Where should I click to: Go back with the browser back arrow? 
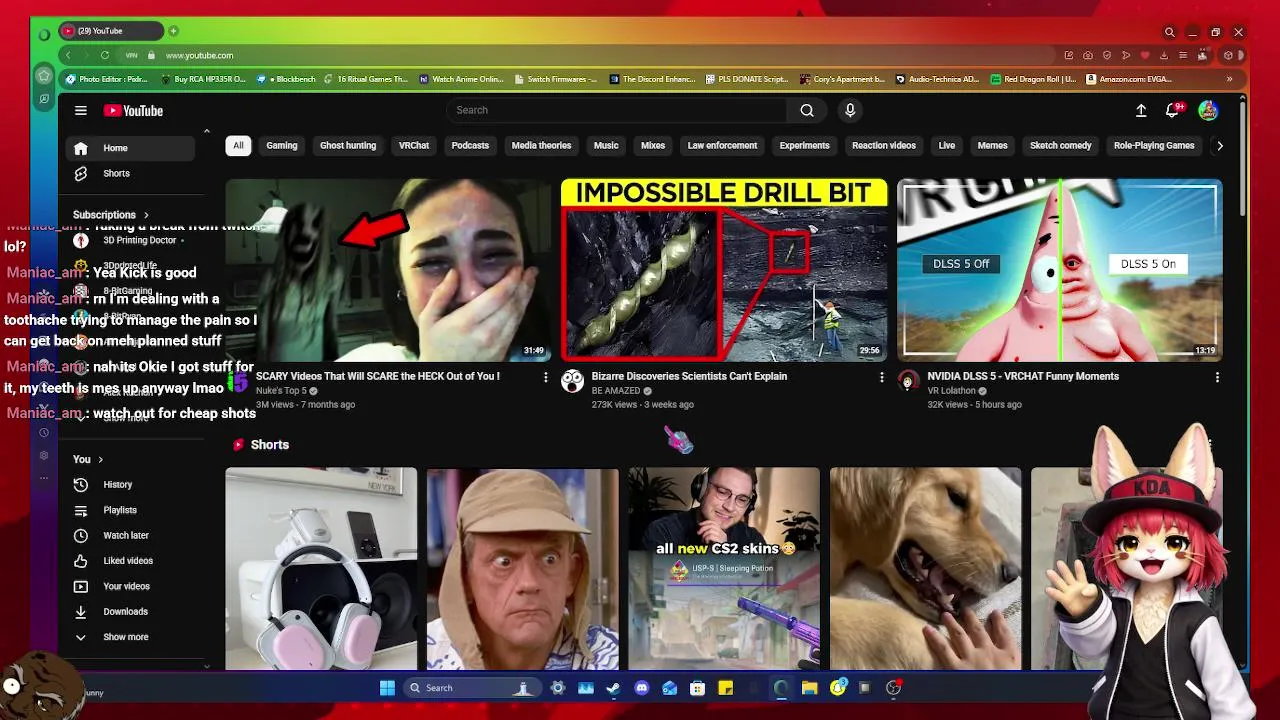tap(67, 55)
